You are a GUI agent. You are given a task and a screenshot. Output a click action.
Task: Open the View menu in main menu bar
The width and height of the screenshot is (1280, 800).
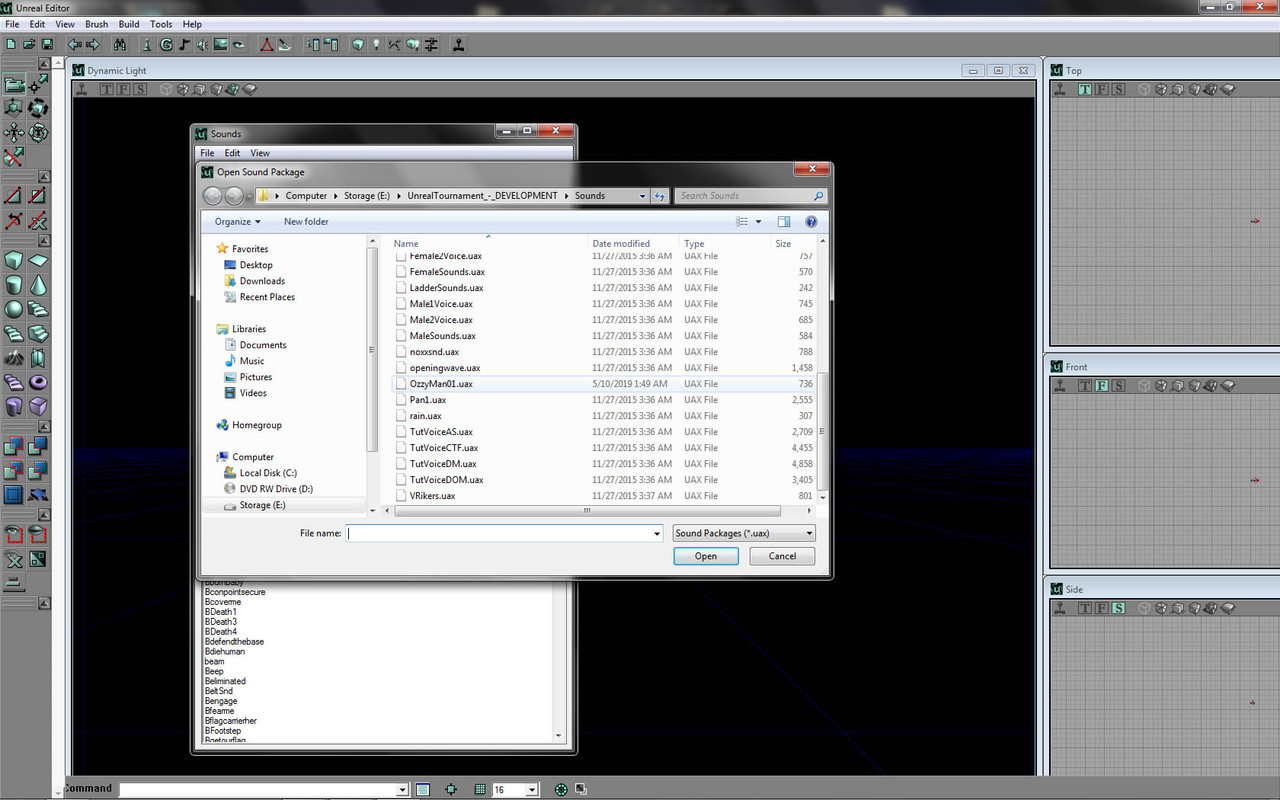(x=65, y=24)
